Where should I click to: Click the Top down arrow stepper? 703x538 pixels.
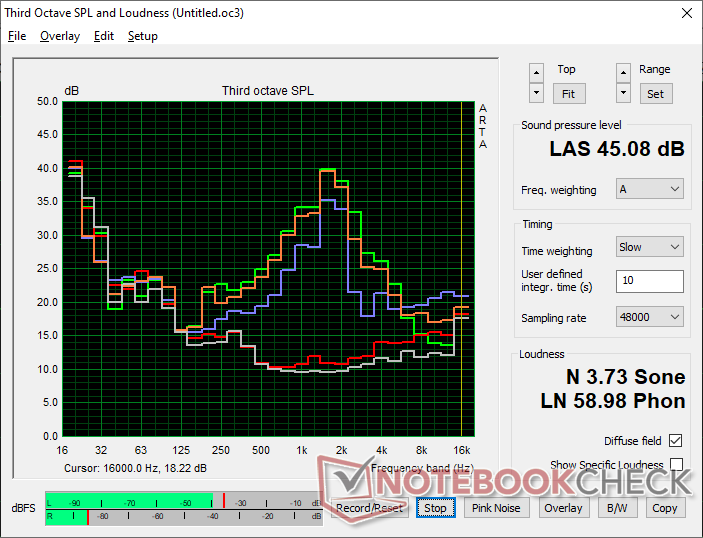pyautogui.click(x=537, y=92)
